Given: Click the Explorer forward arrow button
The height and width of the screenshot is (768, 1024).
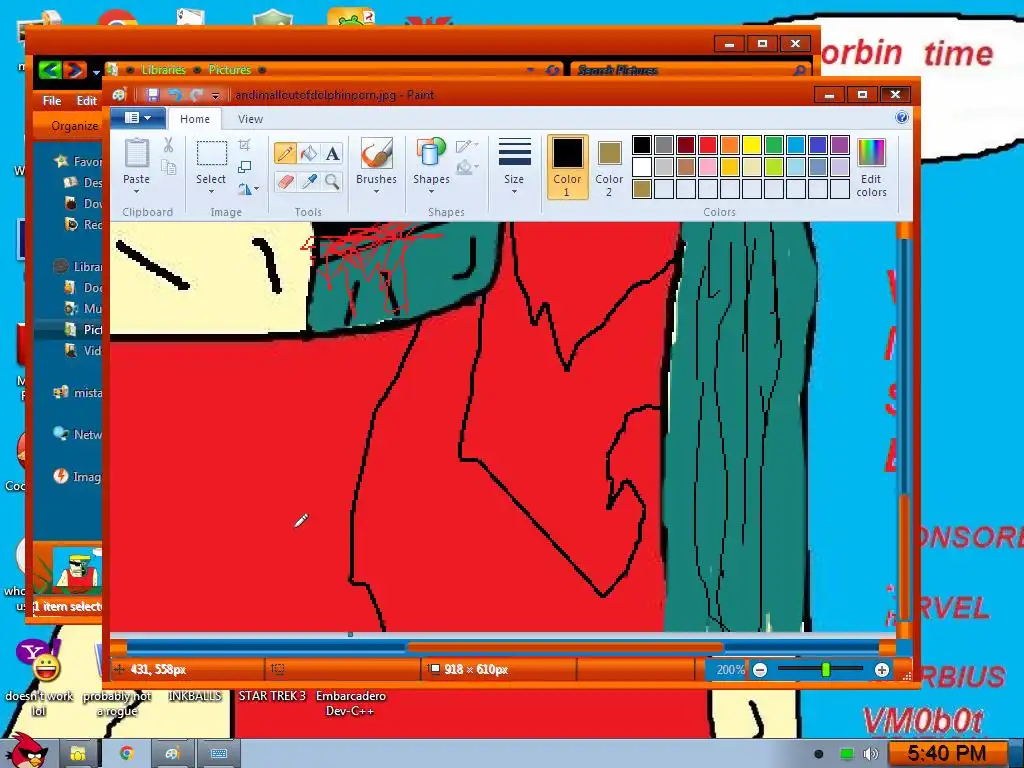Looking at the screenshot, I should point(75,70).
